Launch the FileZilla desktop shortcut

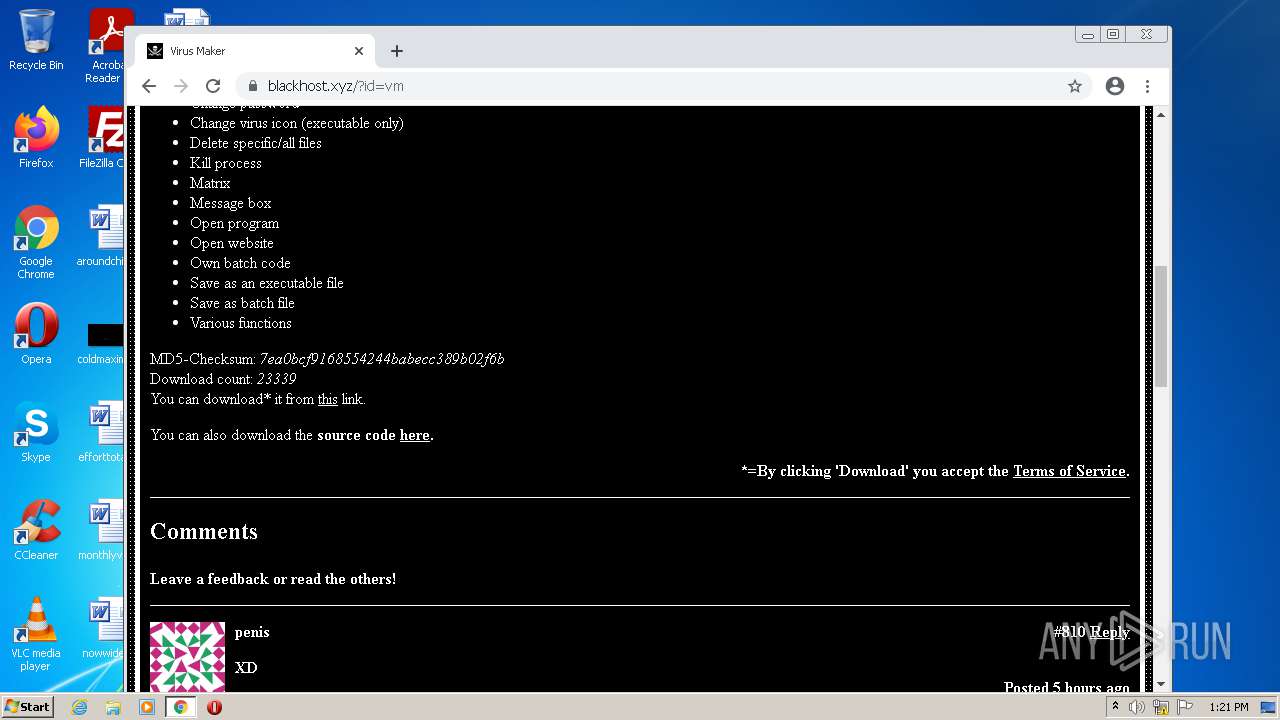[x=104, y=138]
